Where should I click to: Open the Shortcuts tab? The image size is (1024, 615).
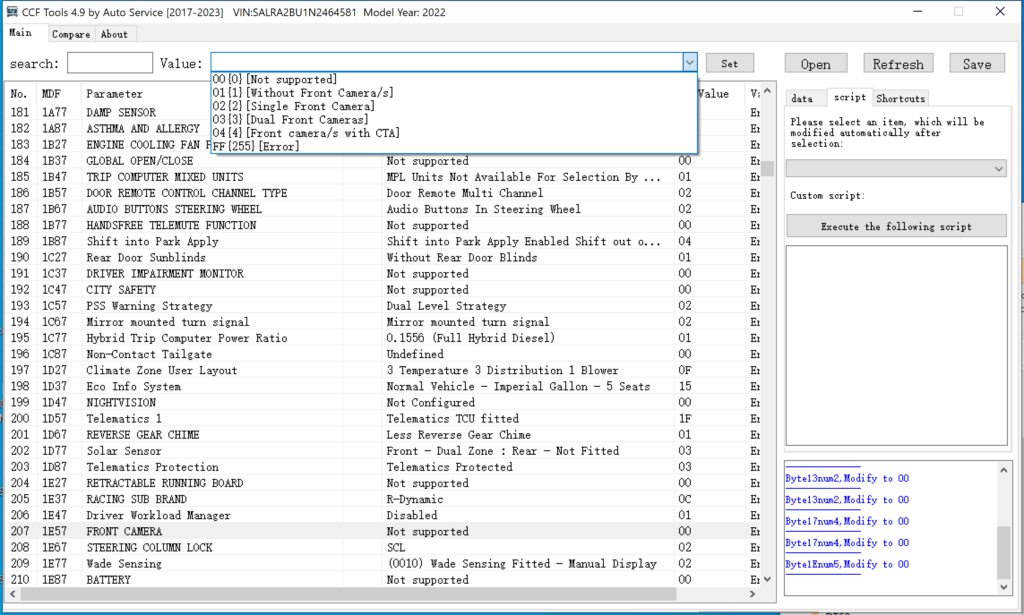coord(900,98)
